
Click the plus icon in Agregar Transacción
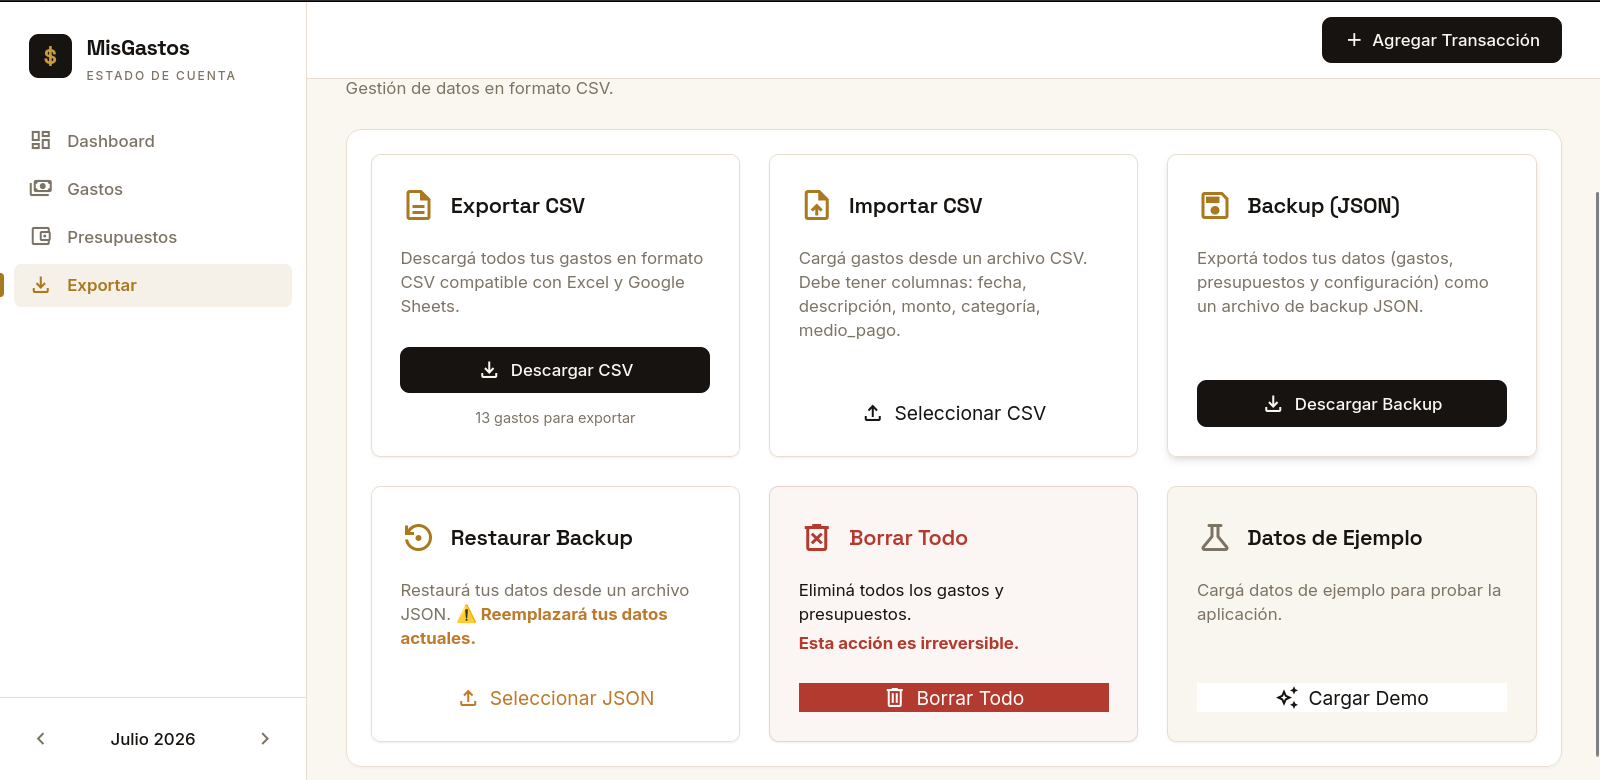point(1354,40)
